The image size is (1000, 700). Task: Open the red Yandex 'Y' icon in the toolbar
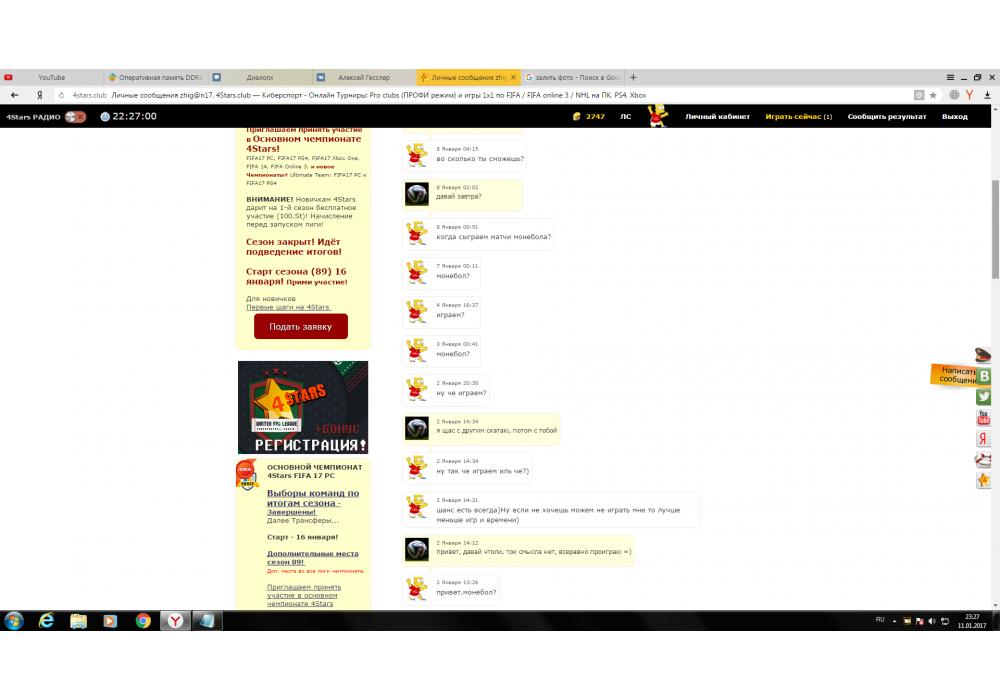[x=969, y=95]
